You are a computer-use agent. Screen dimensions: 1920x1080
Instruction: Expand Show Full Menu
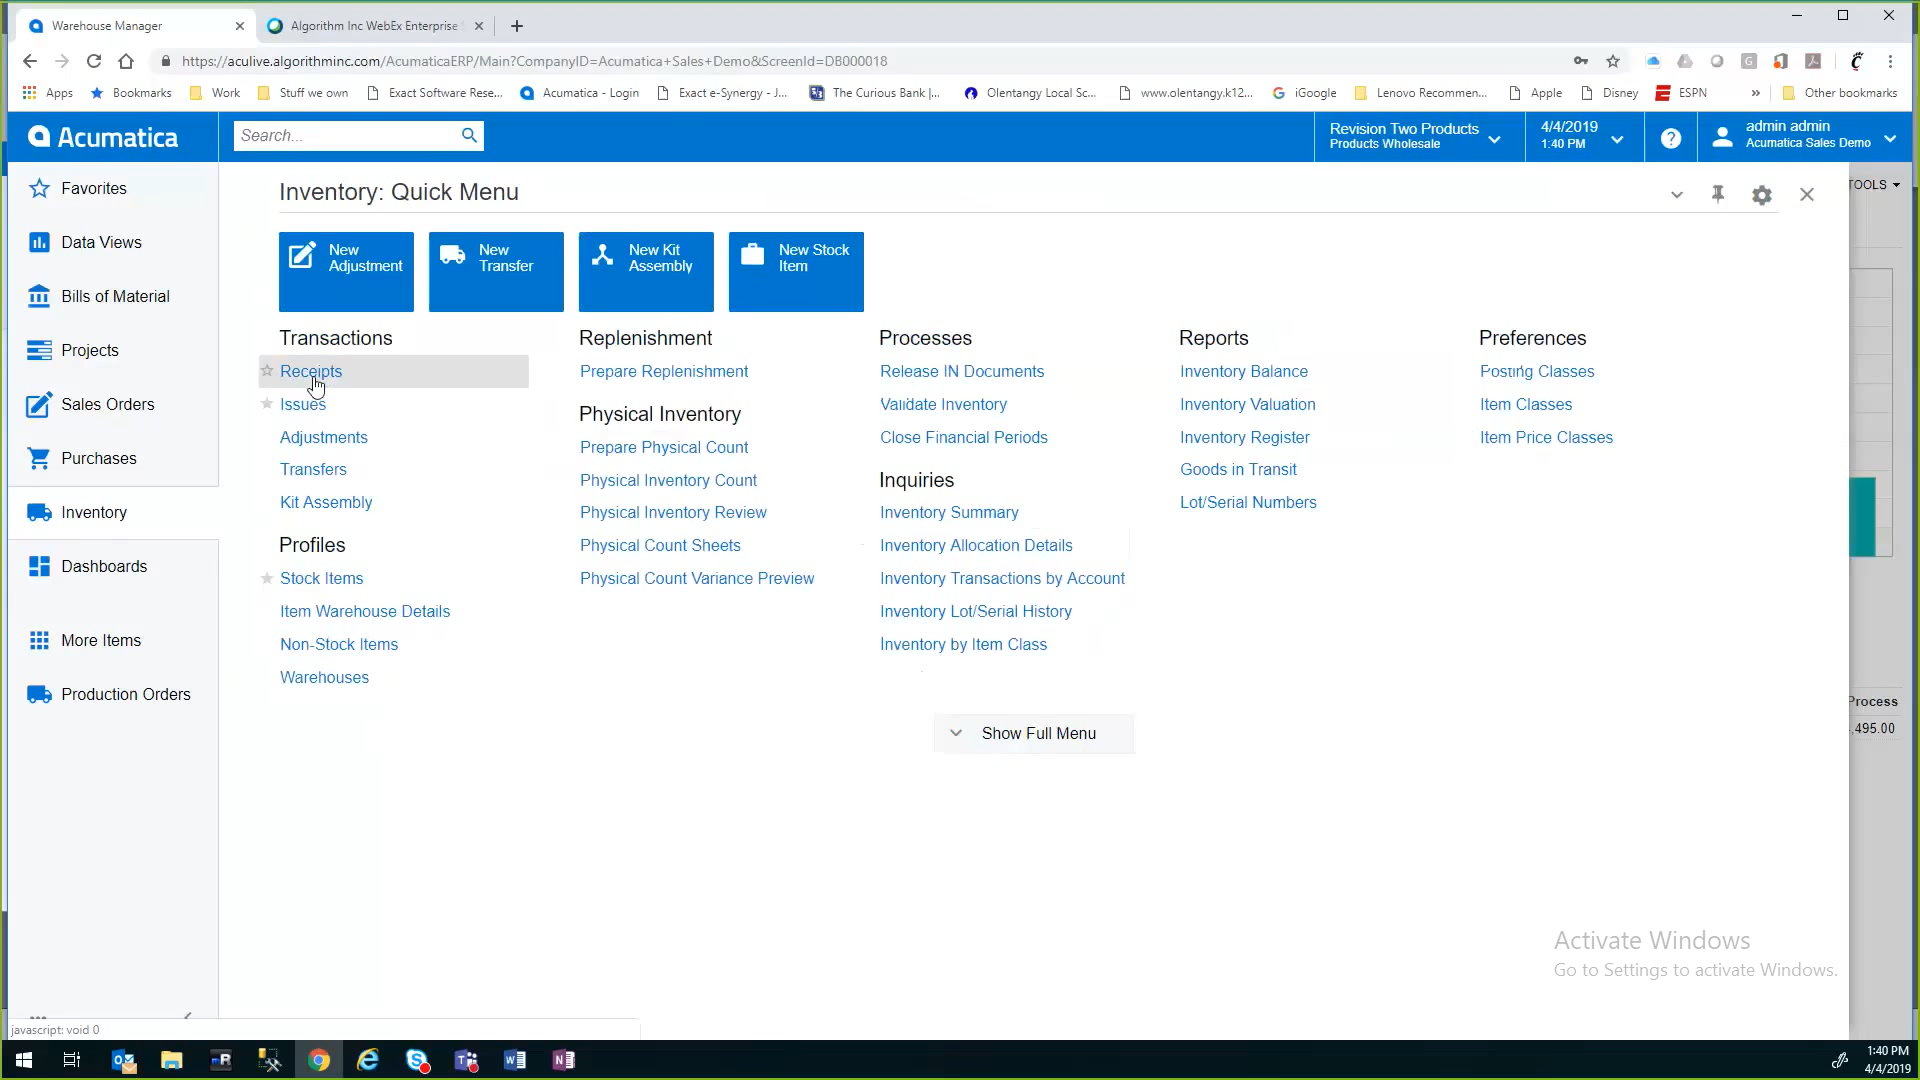[x=1033, y=733]
